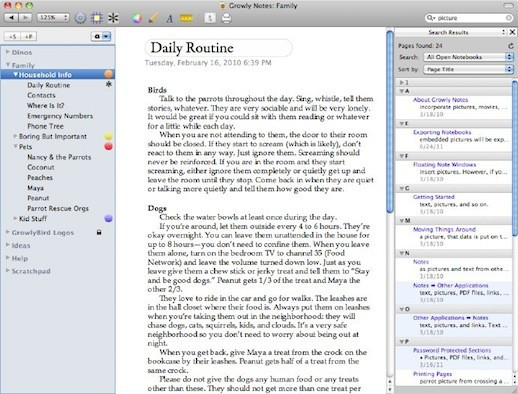Expand the Scratchpad notebook
This screenshot has width=518, height=394.
tap(8, 270)
